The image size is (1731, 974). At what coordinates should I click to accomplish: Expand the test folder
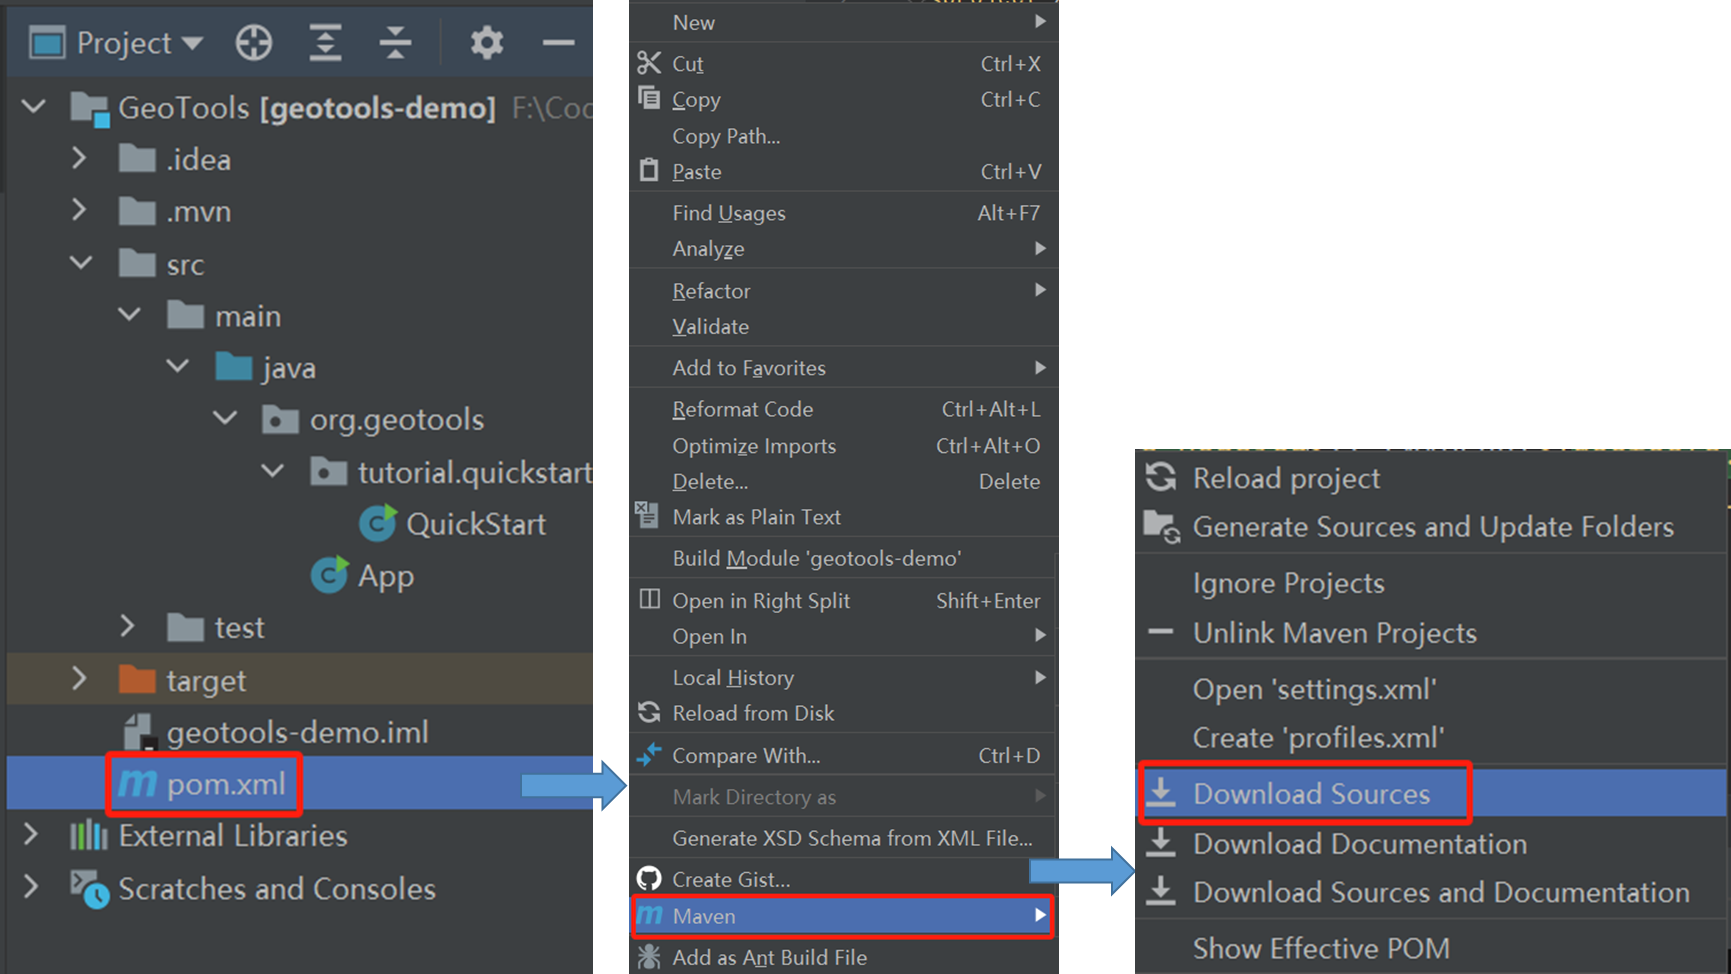click(x=127, y=627)
